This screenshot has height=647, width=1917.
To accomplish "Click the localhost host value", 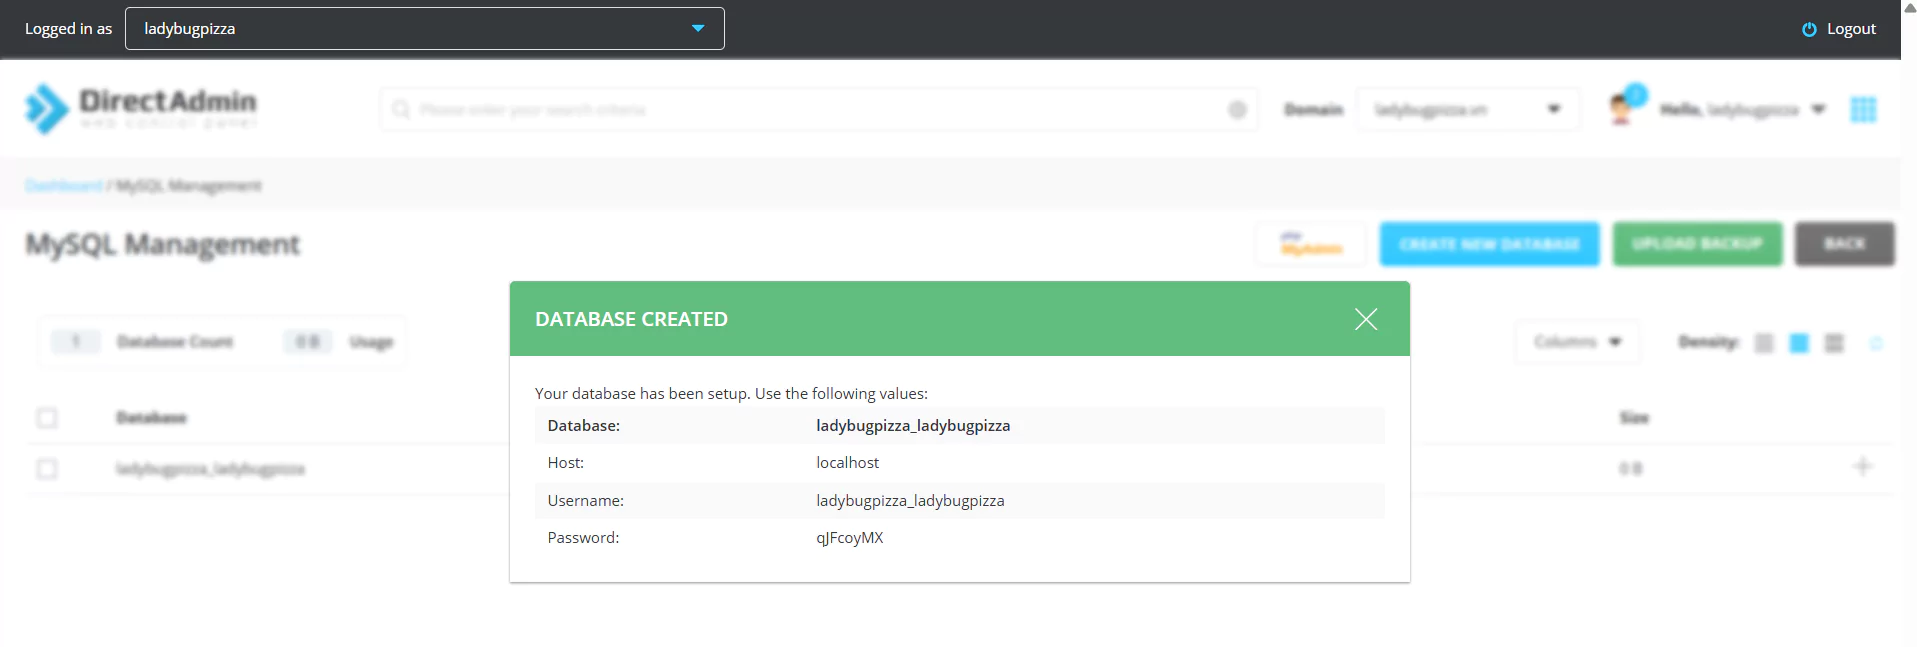I will click(x=847, y=463).
